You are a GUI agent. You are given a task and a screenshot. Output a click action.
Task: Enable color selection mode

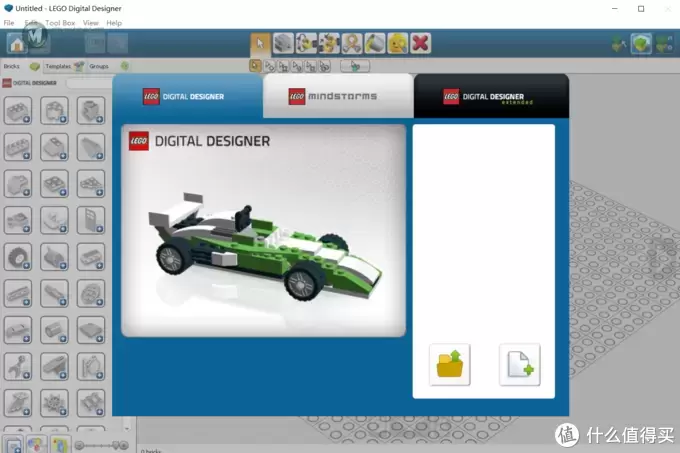(x=297, y=66)
